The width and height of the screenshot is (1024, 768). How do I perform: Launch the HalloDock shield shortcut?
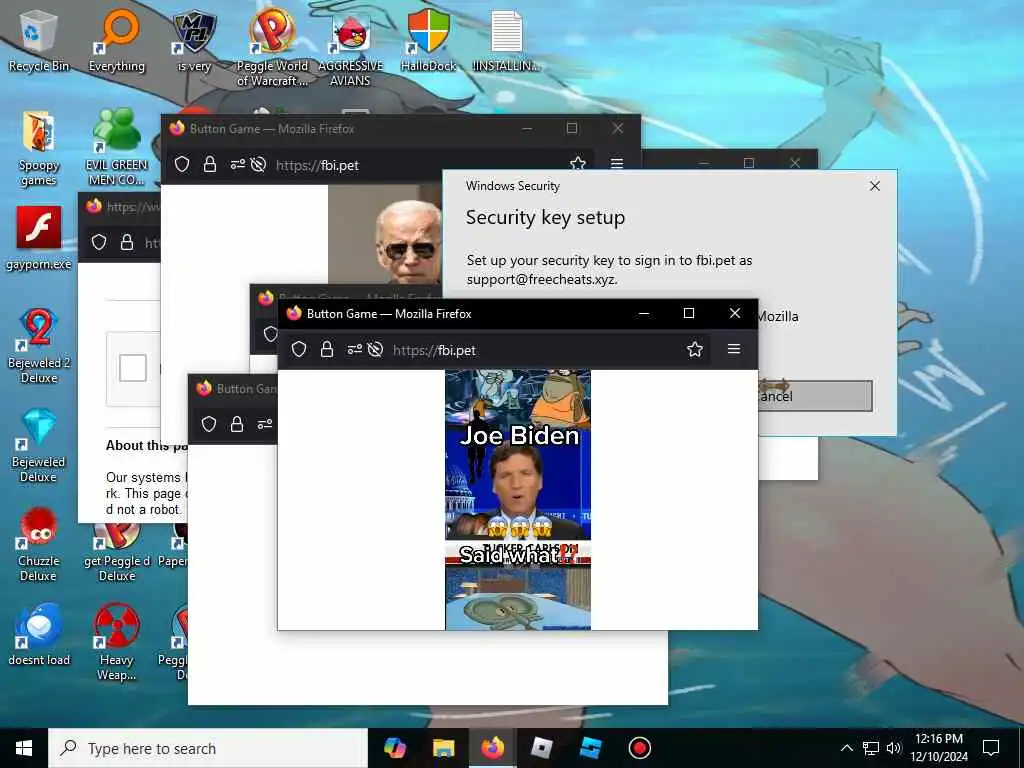click(x=428, y=39)
